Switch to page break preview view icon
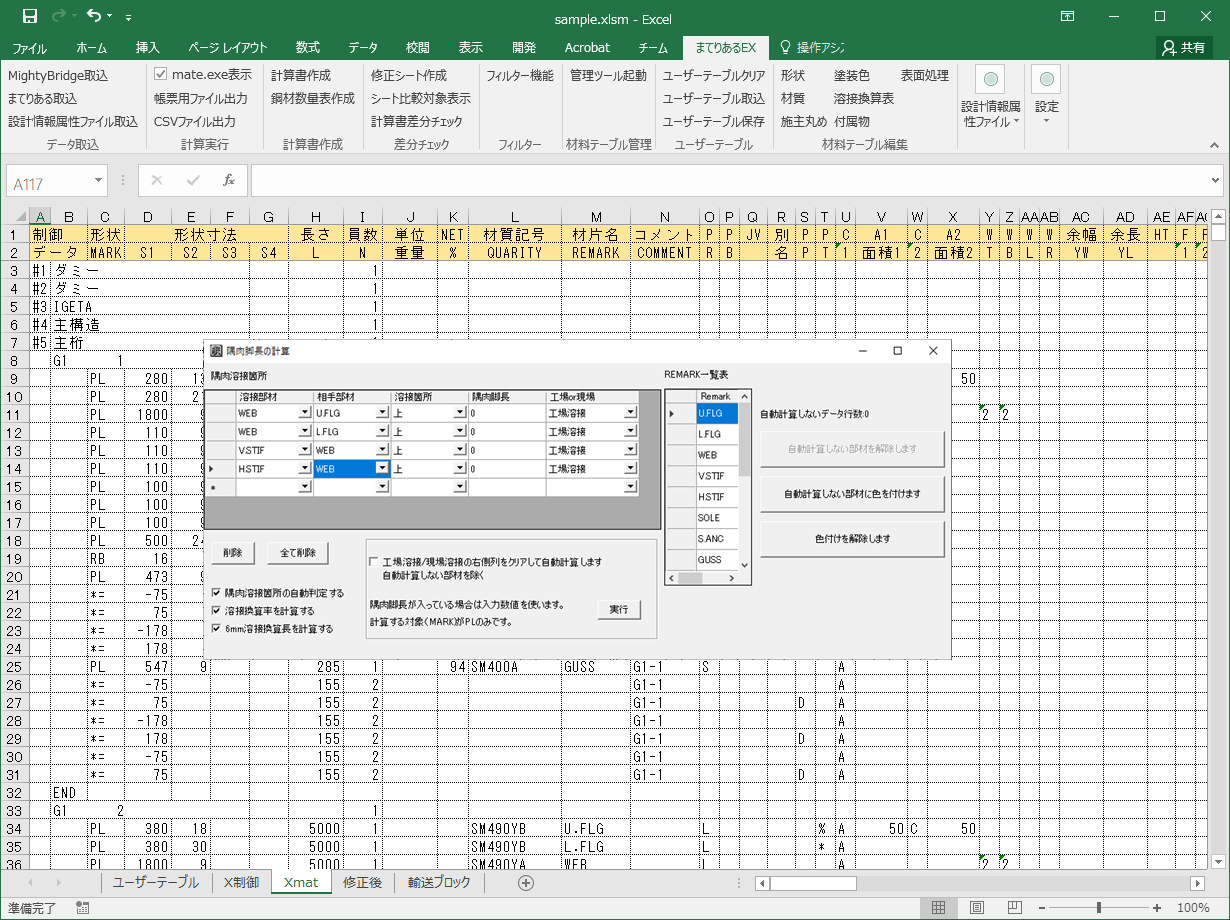Viewport: 1230px width, 920px height. point(1017,908)
